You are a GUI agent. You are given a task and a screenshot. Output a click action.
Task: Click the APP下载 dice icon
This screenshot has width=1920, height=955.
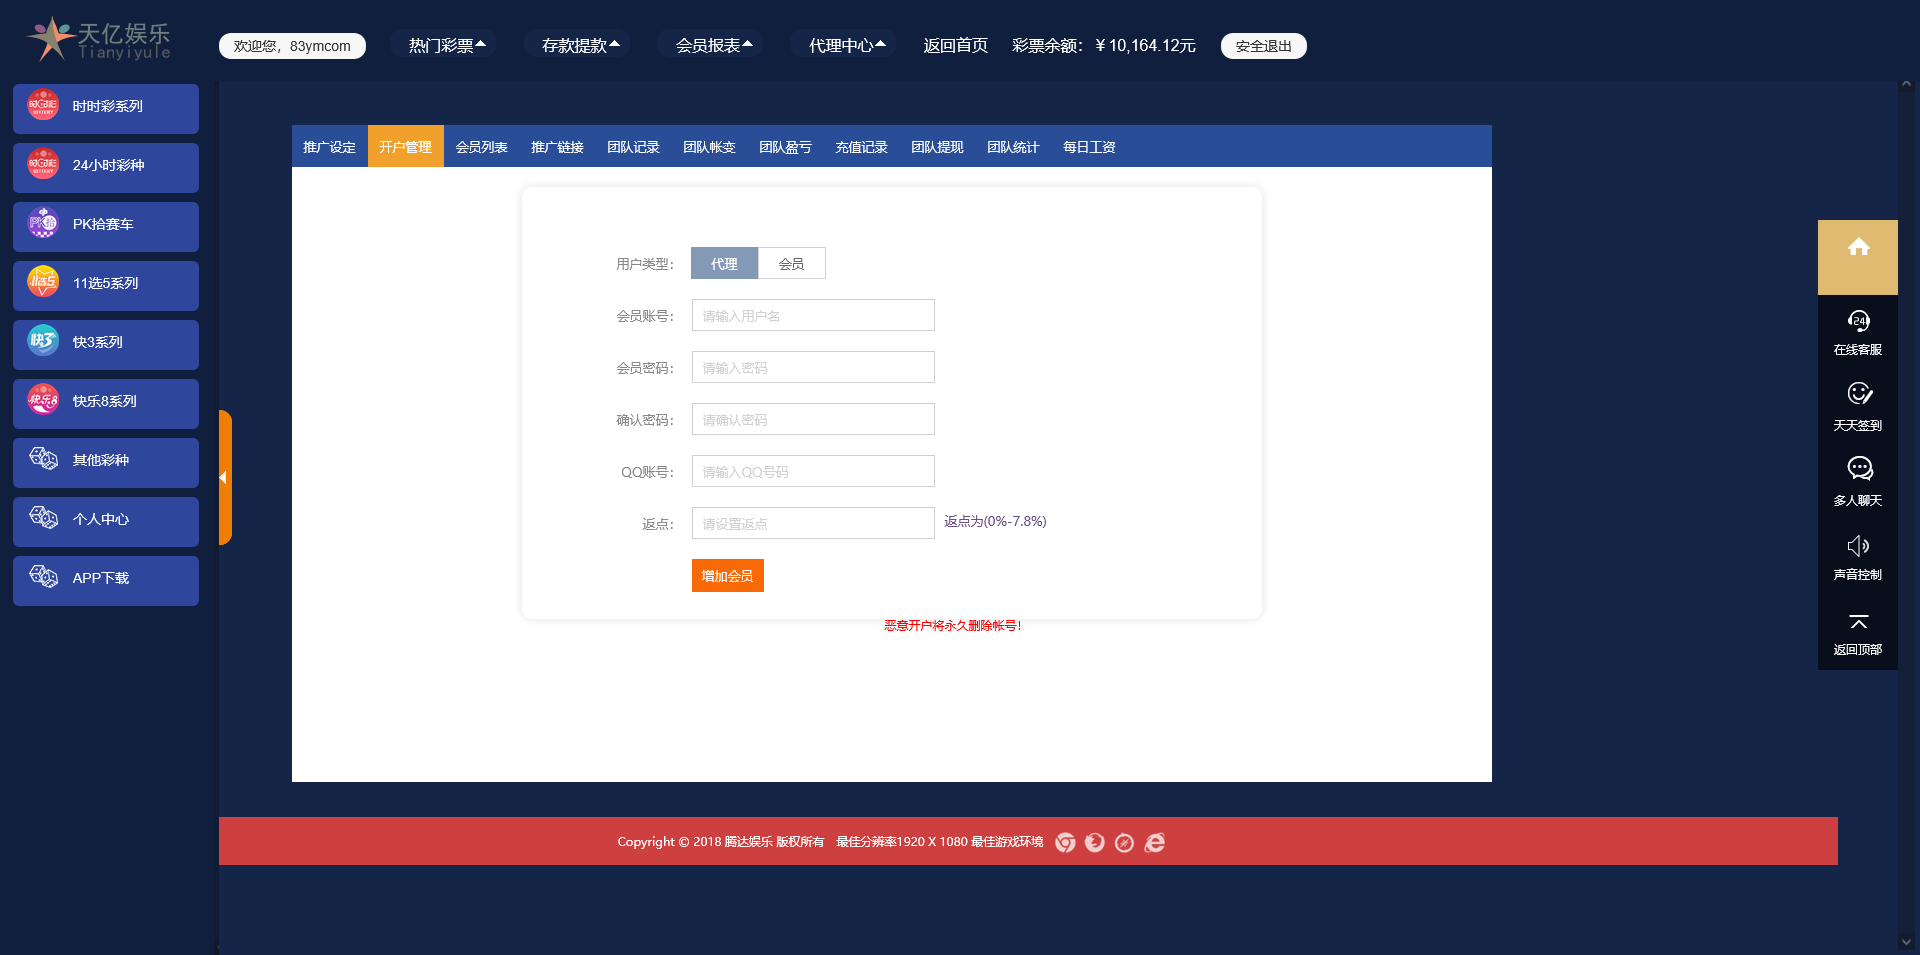click(x=43, y=576)
